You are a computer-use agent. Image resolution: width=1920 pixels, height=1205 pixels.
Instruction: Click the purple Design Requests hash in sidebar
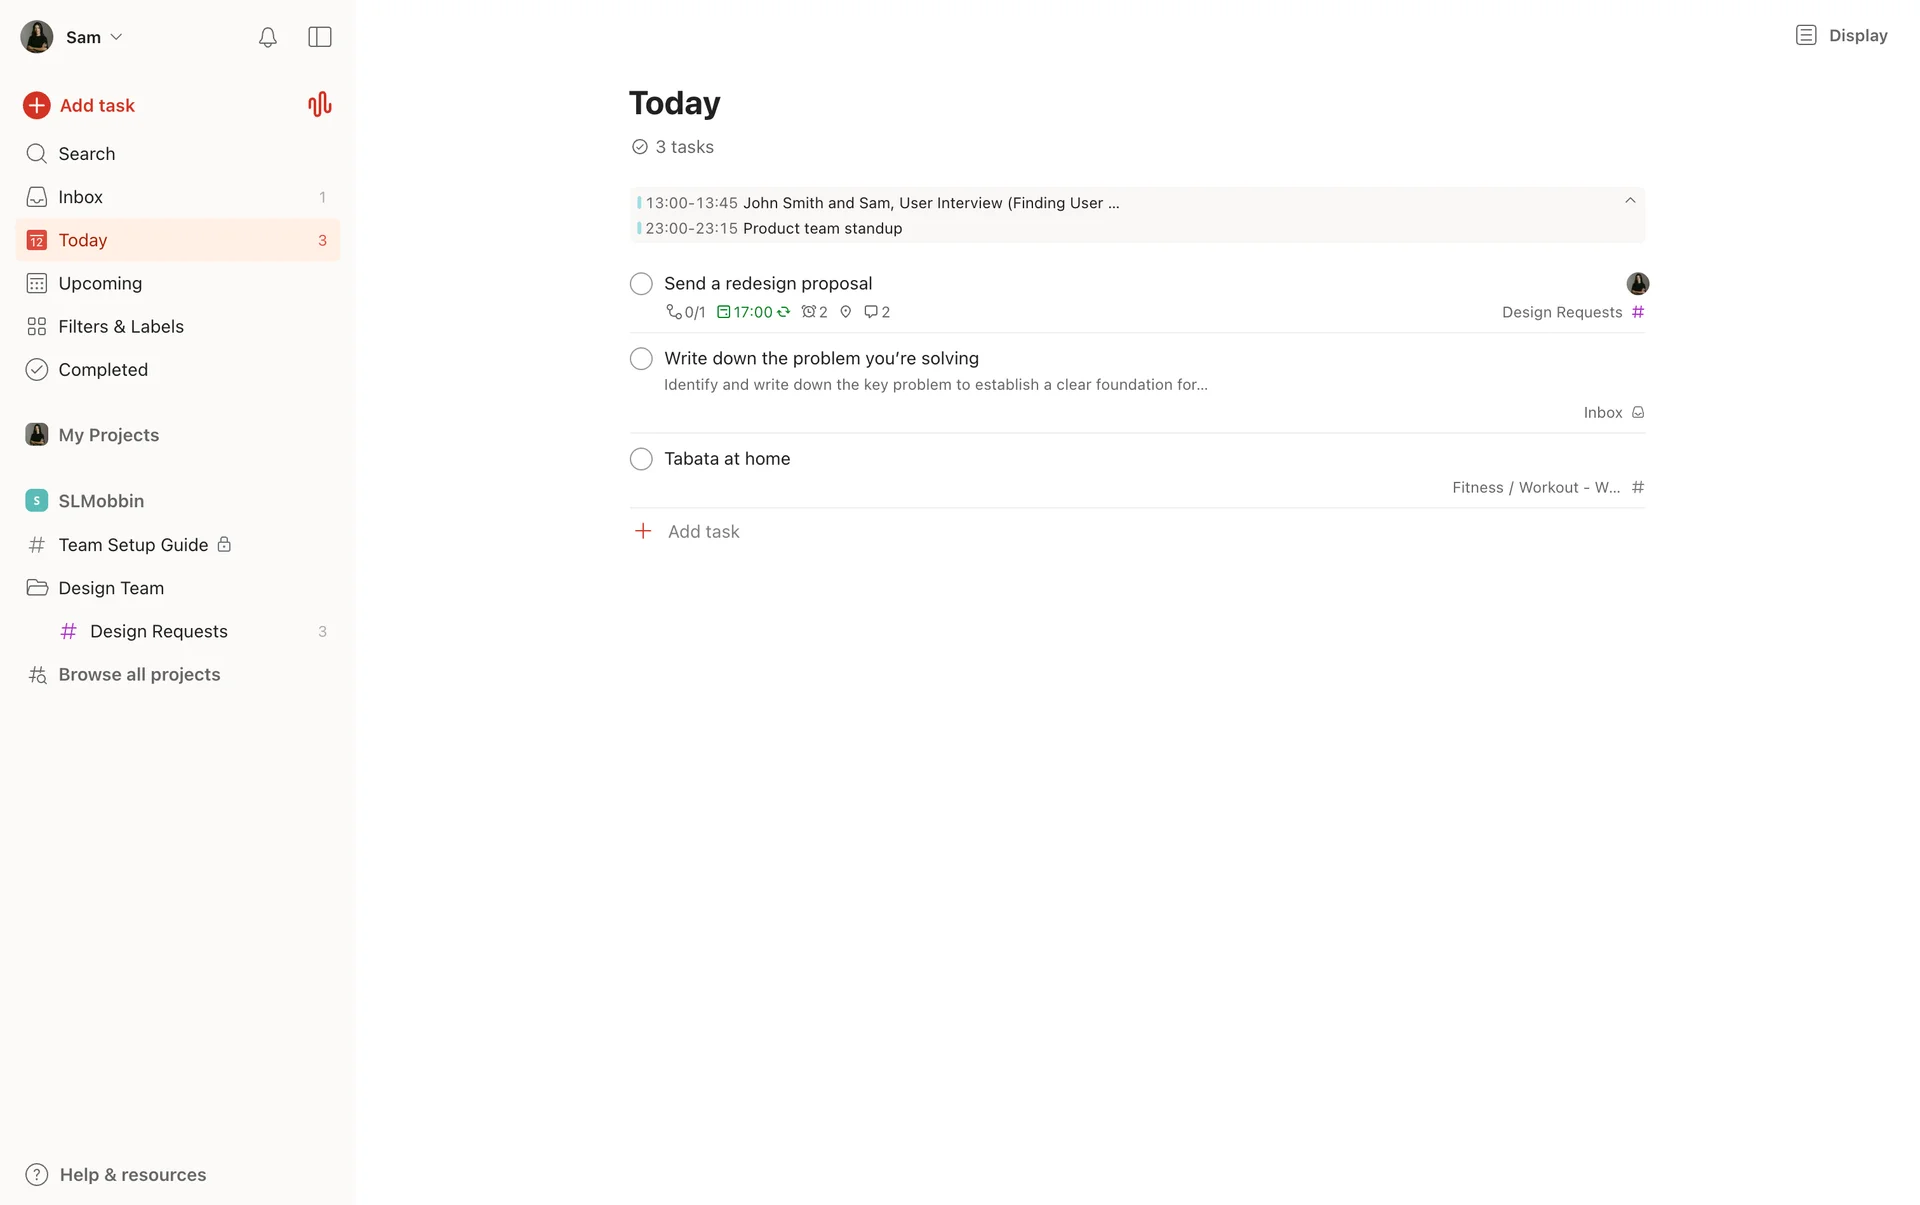pos(69,631)
